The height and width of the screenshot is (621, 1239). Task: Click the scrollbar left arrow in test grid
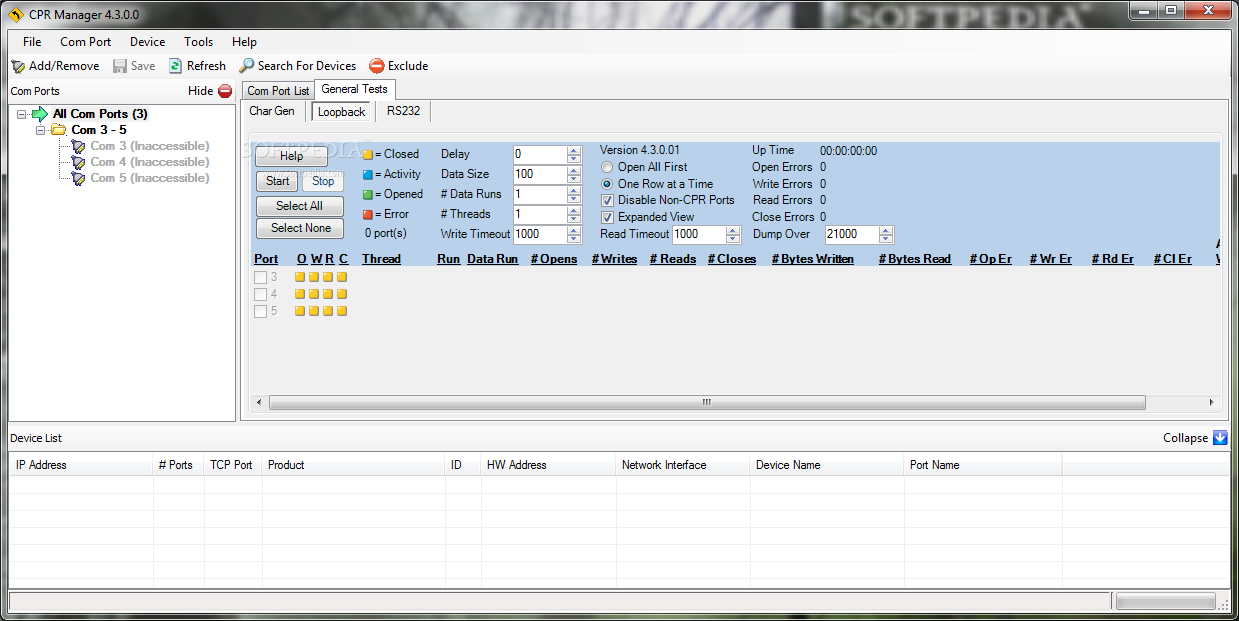coord(259,403)
